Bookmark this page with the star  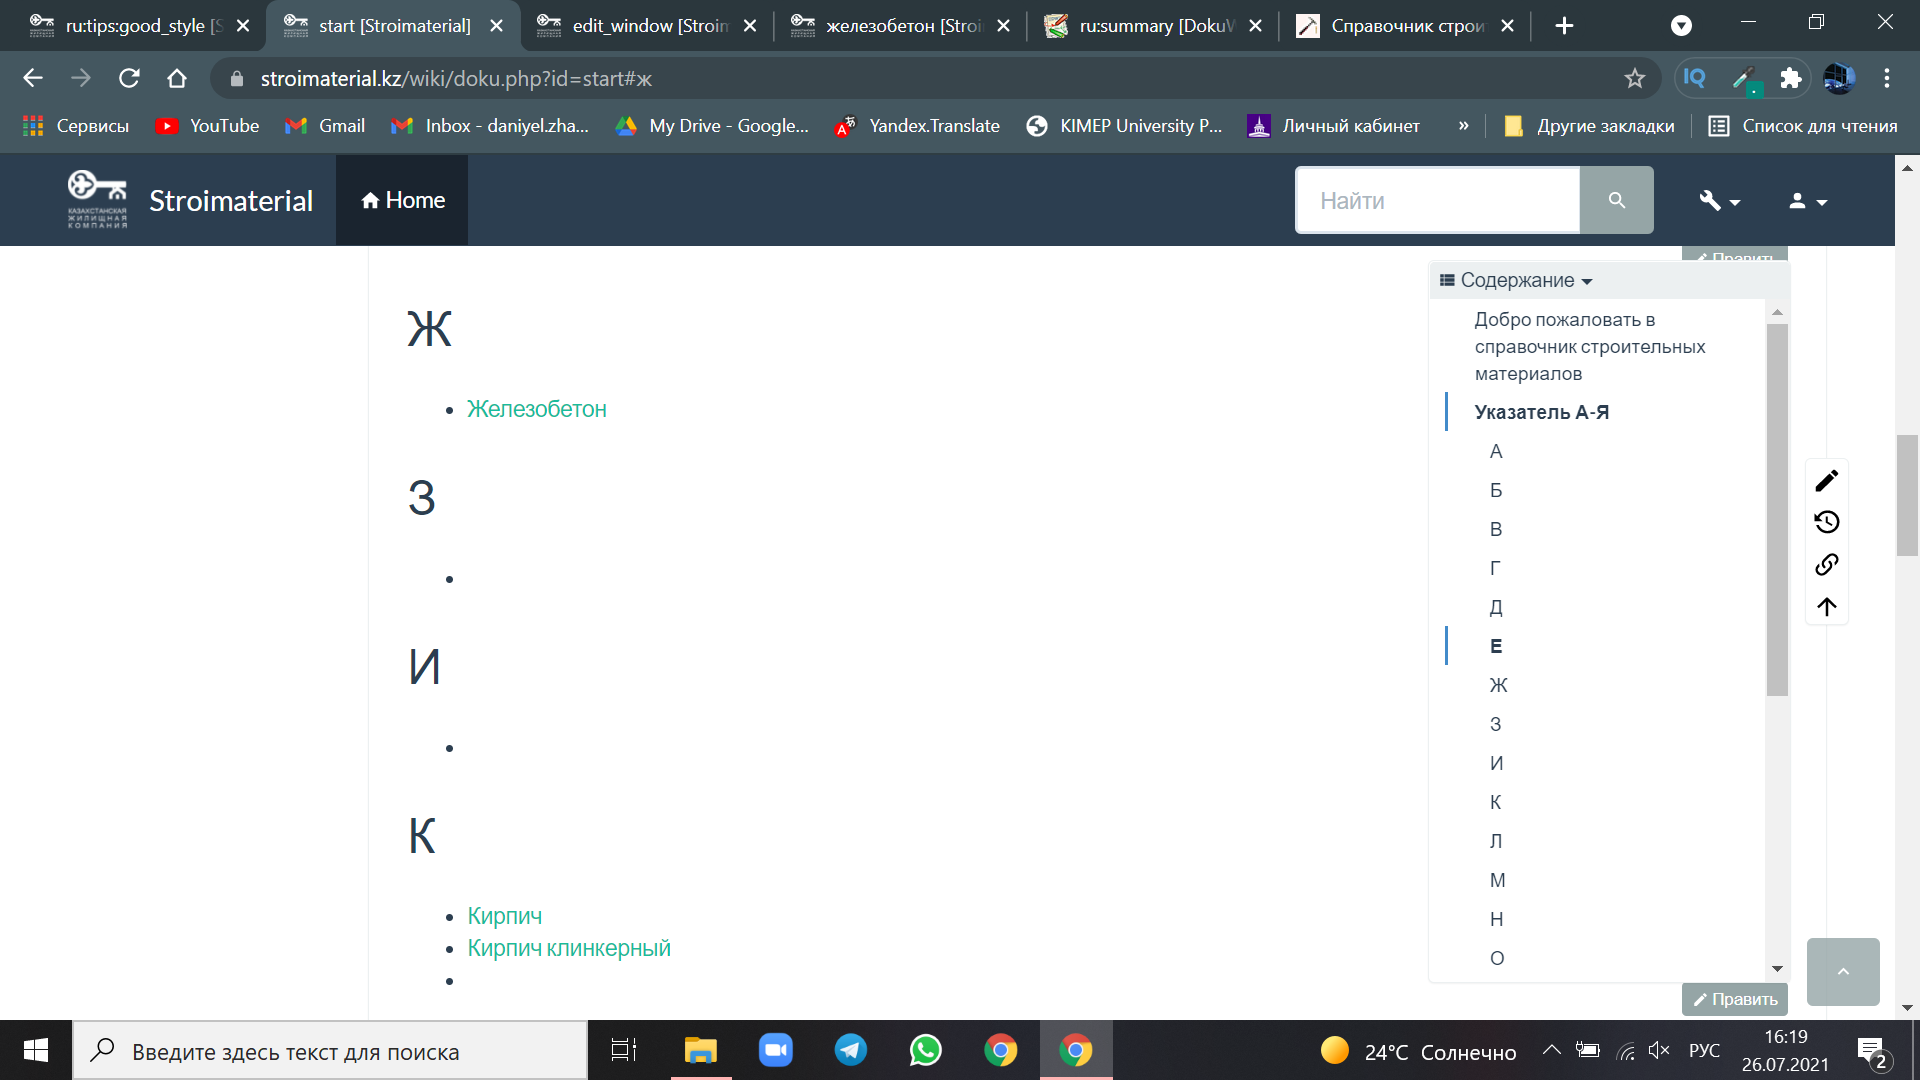point(1634,78)
